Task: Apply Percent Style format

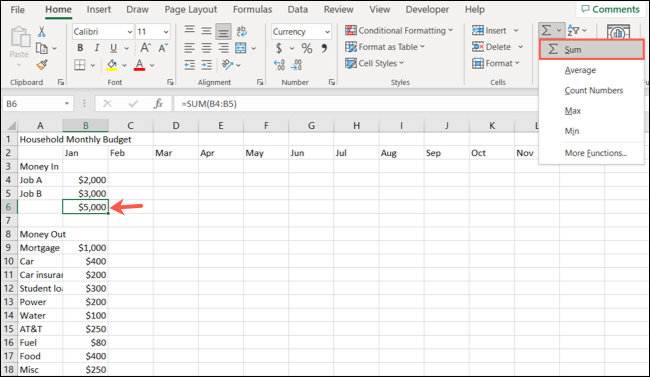Action: pyautogui.click(x=307, y=49)
